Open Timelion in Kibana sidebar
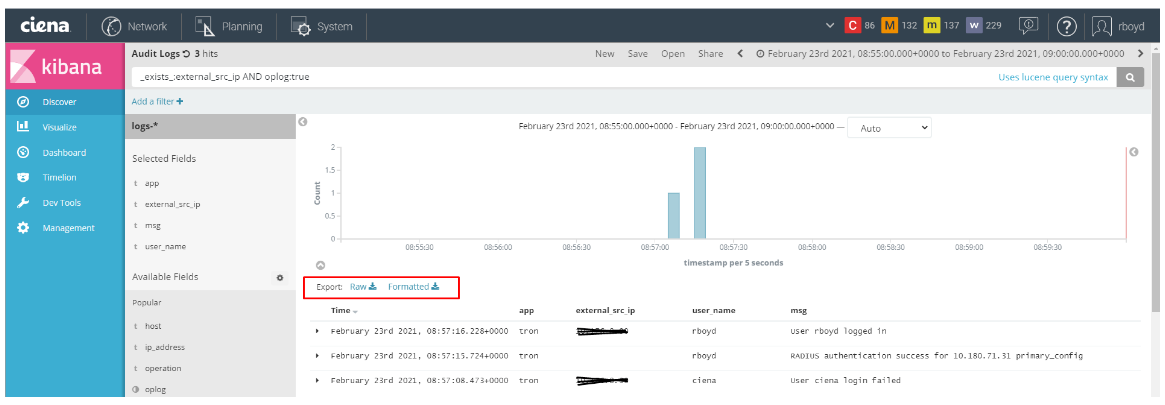 pyautogui.click(x=59, y=177)
